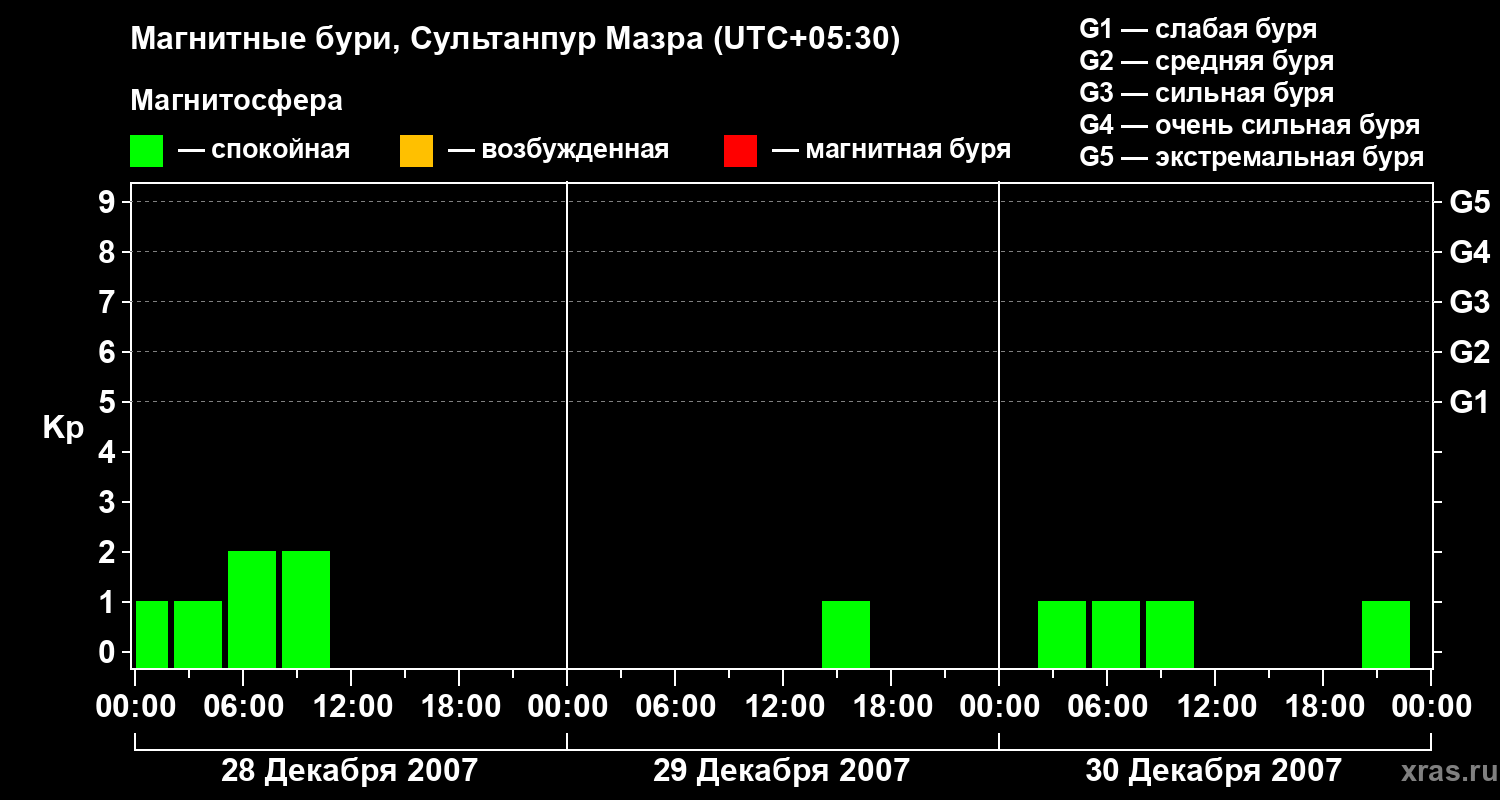Click the 'G3 — сильная буря' legend line
Screen dimensions: 1500x800
1206,93
